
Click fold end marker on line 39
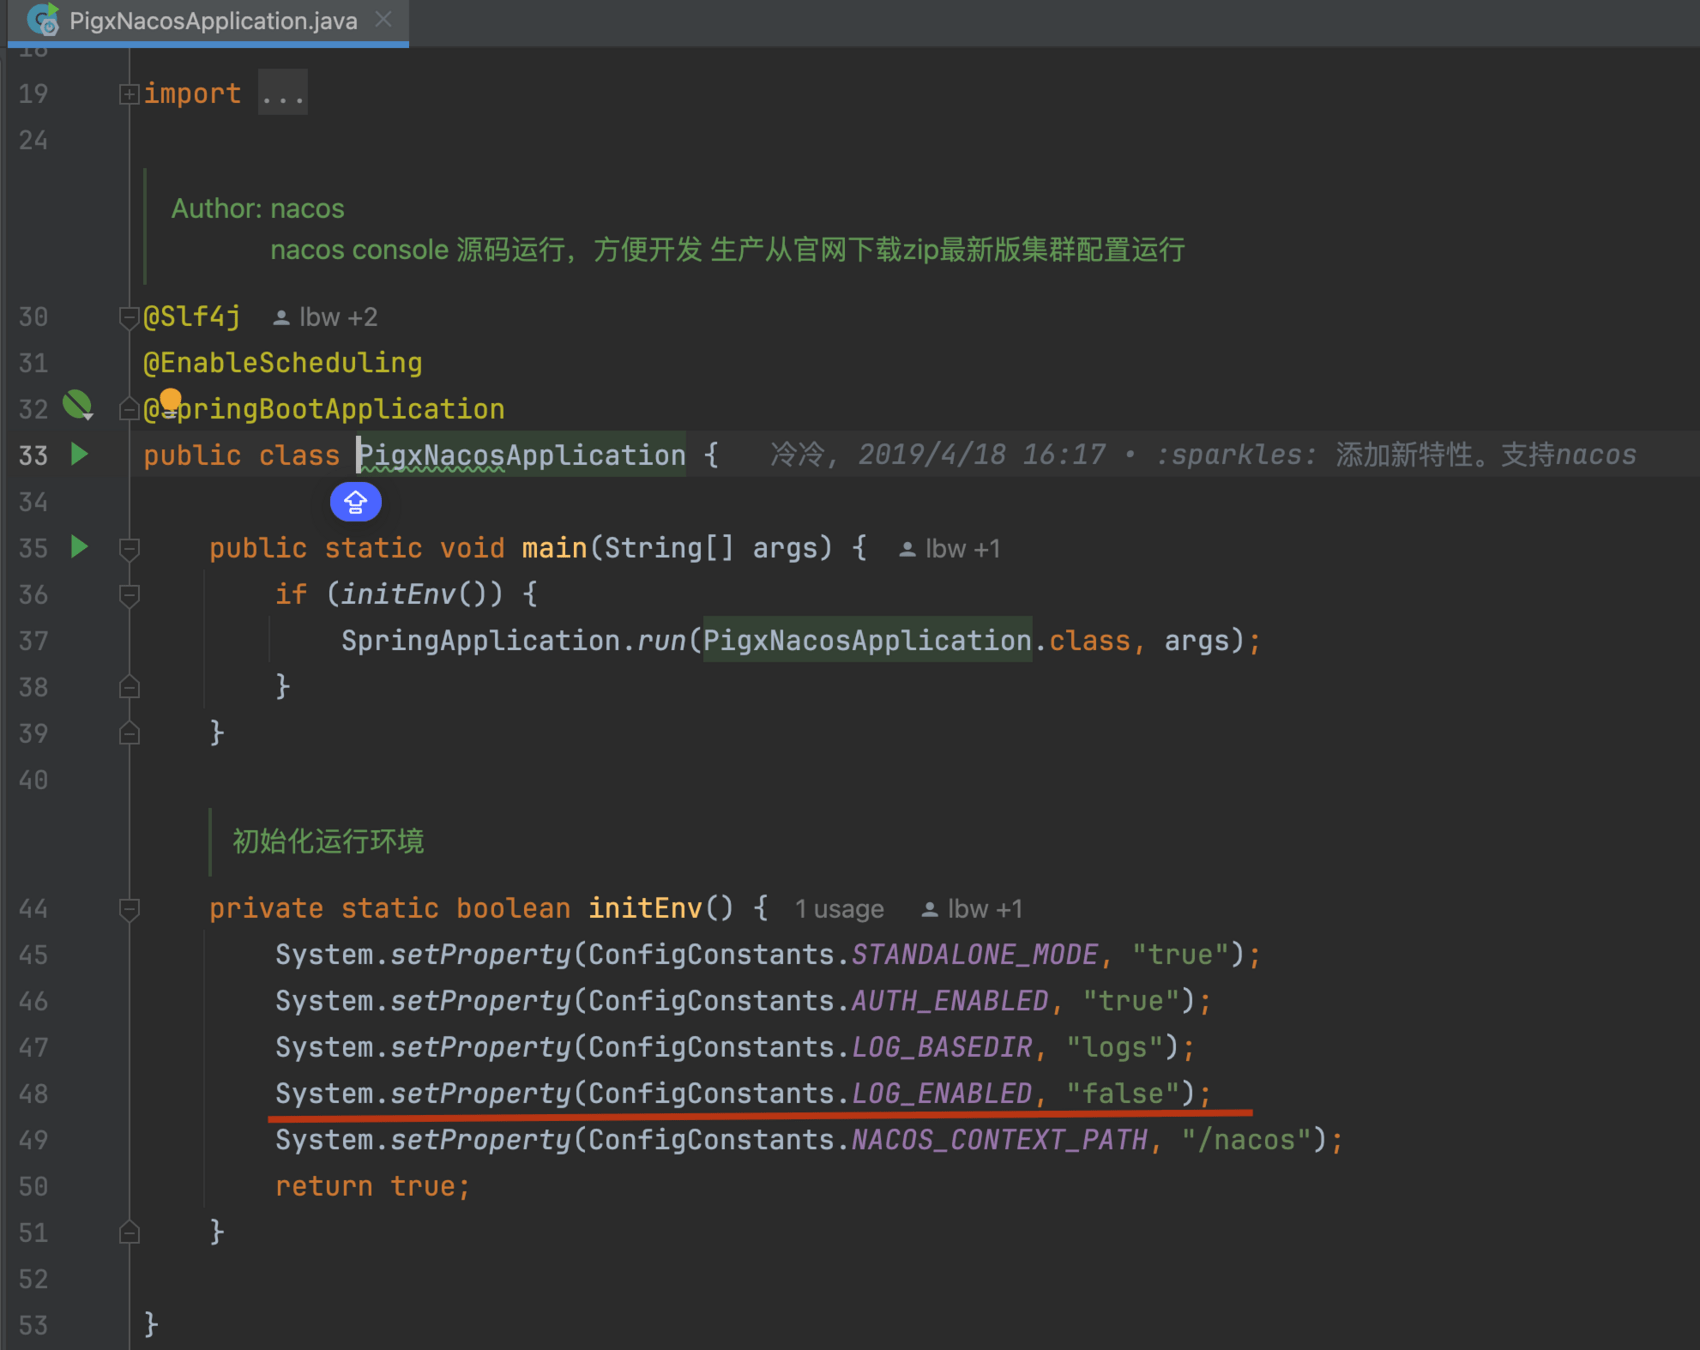click(x=129, y=733)
